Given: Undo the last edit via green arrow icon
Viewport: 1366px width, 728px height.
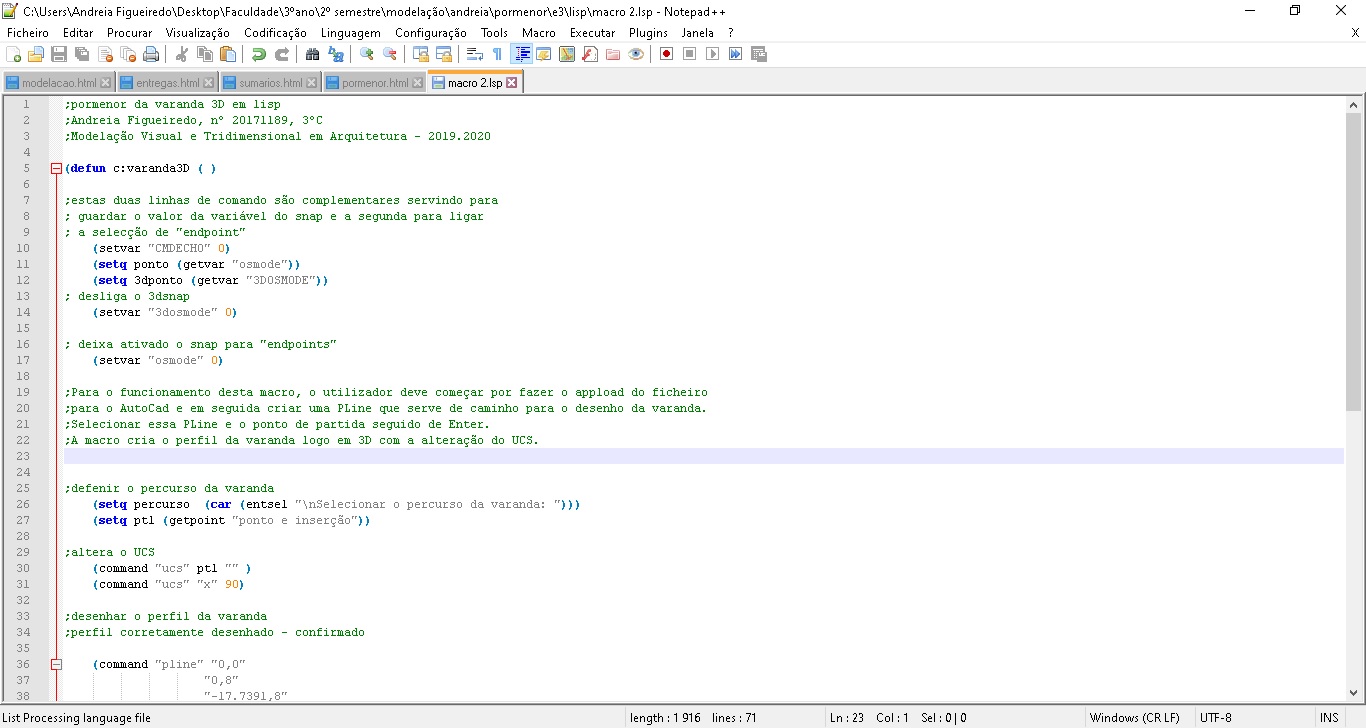Looking at the screenshot, I should 259,54.
